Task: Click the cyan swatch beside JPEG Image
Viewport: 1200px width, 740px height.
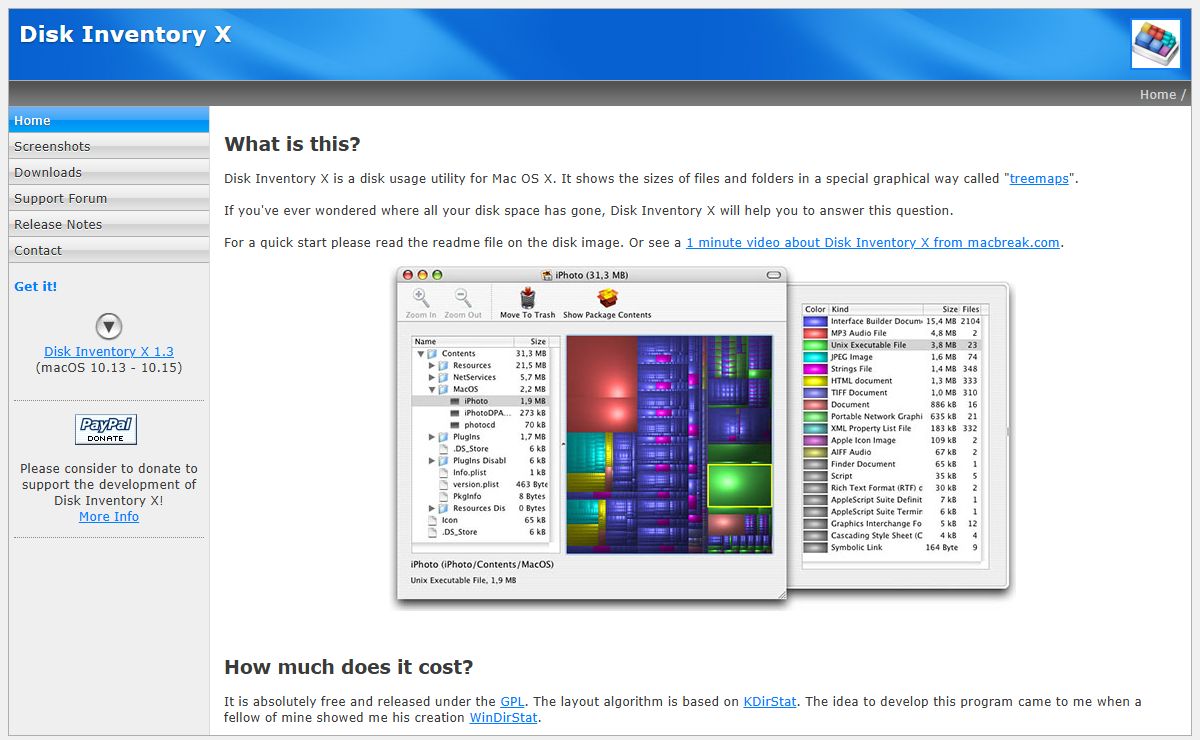Action: pos(815,357)
